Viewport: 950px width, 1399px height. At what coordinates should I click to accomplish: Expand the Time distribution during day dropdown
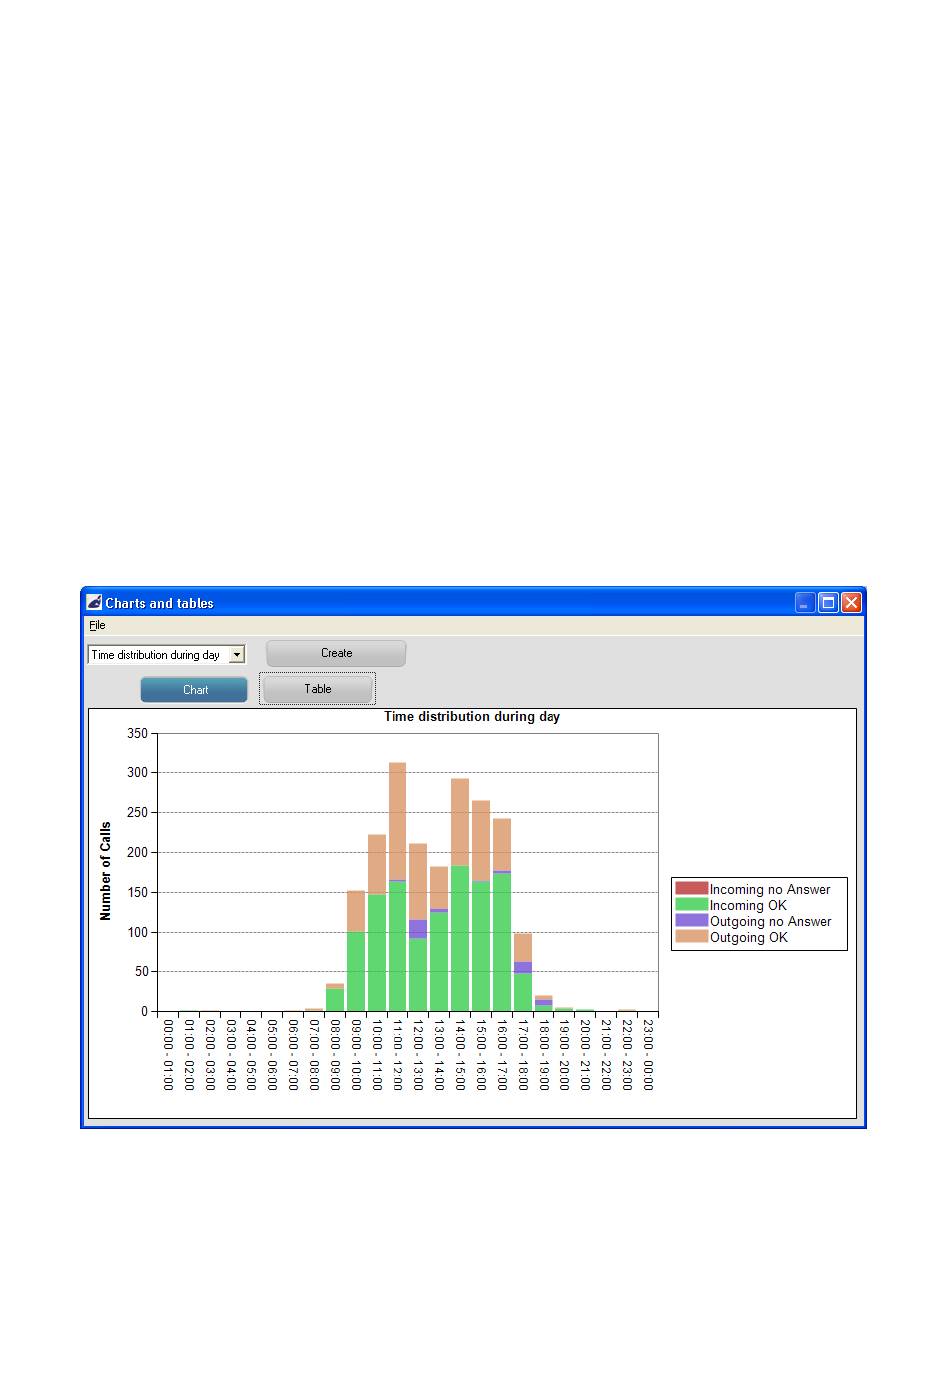(x=237, y=655)
